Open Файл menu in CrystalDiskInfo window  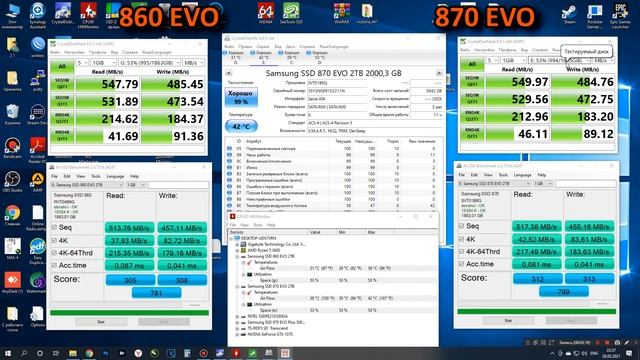tap(229, 47)
